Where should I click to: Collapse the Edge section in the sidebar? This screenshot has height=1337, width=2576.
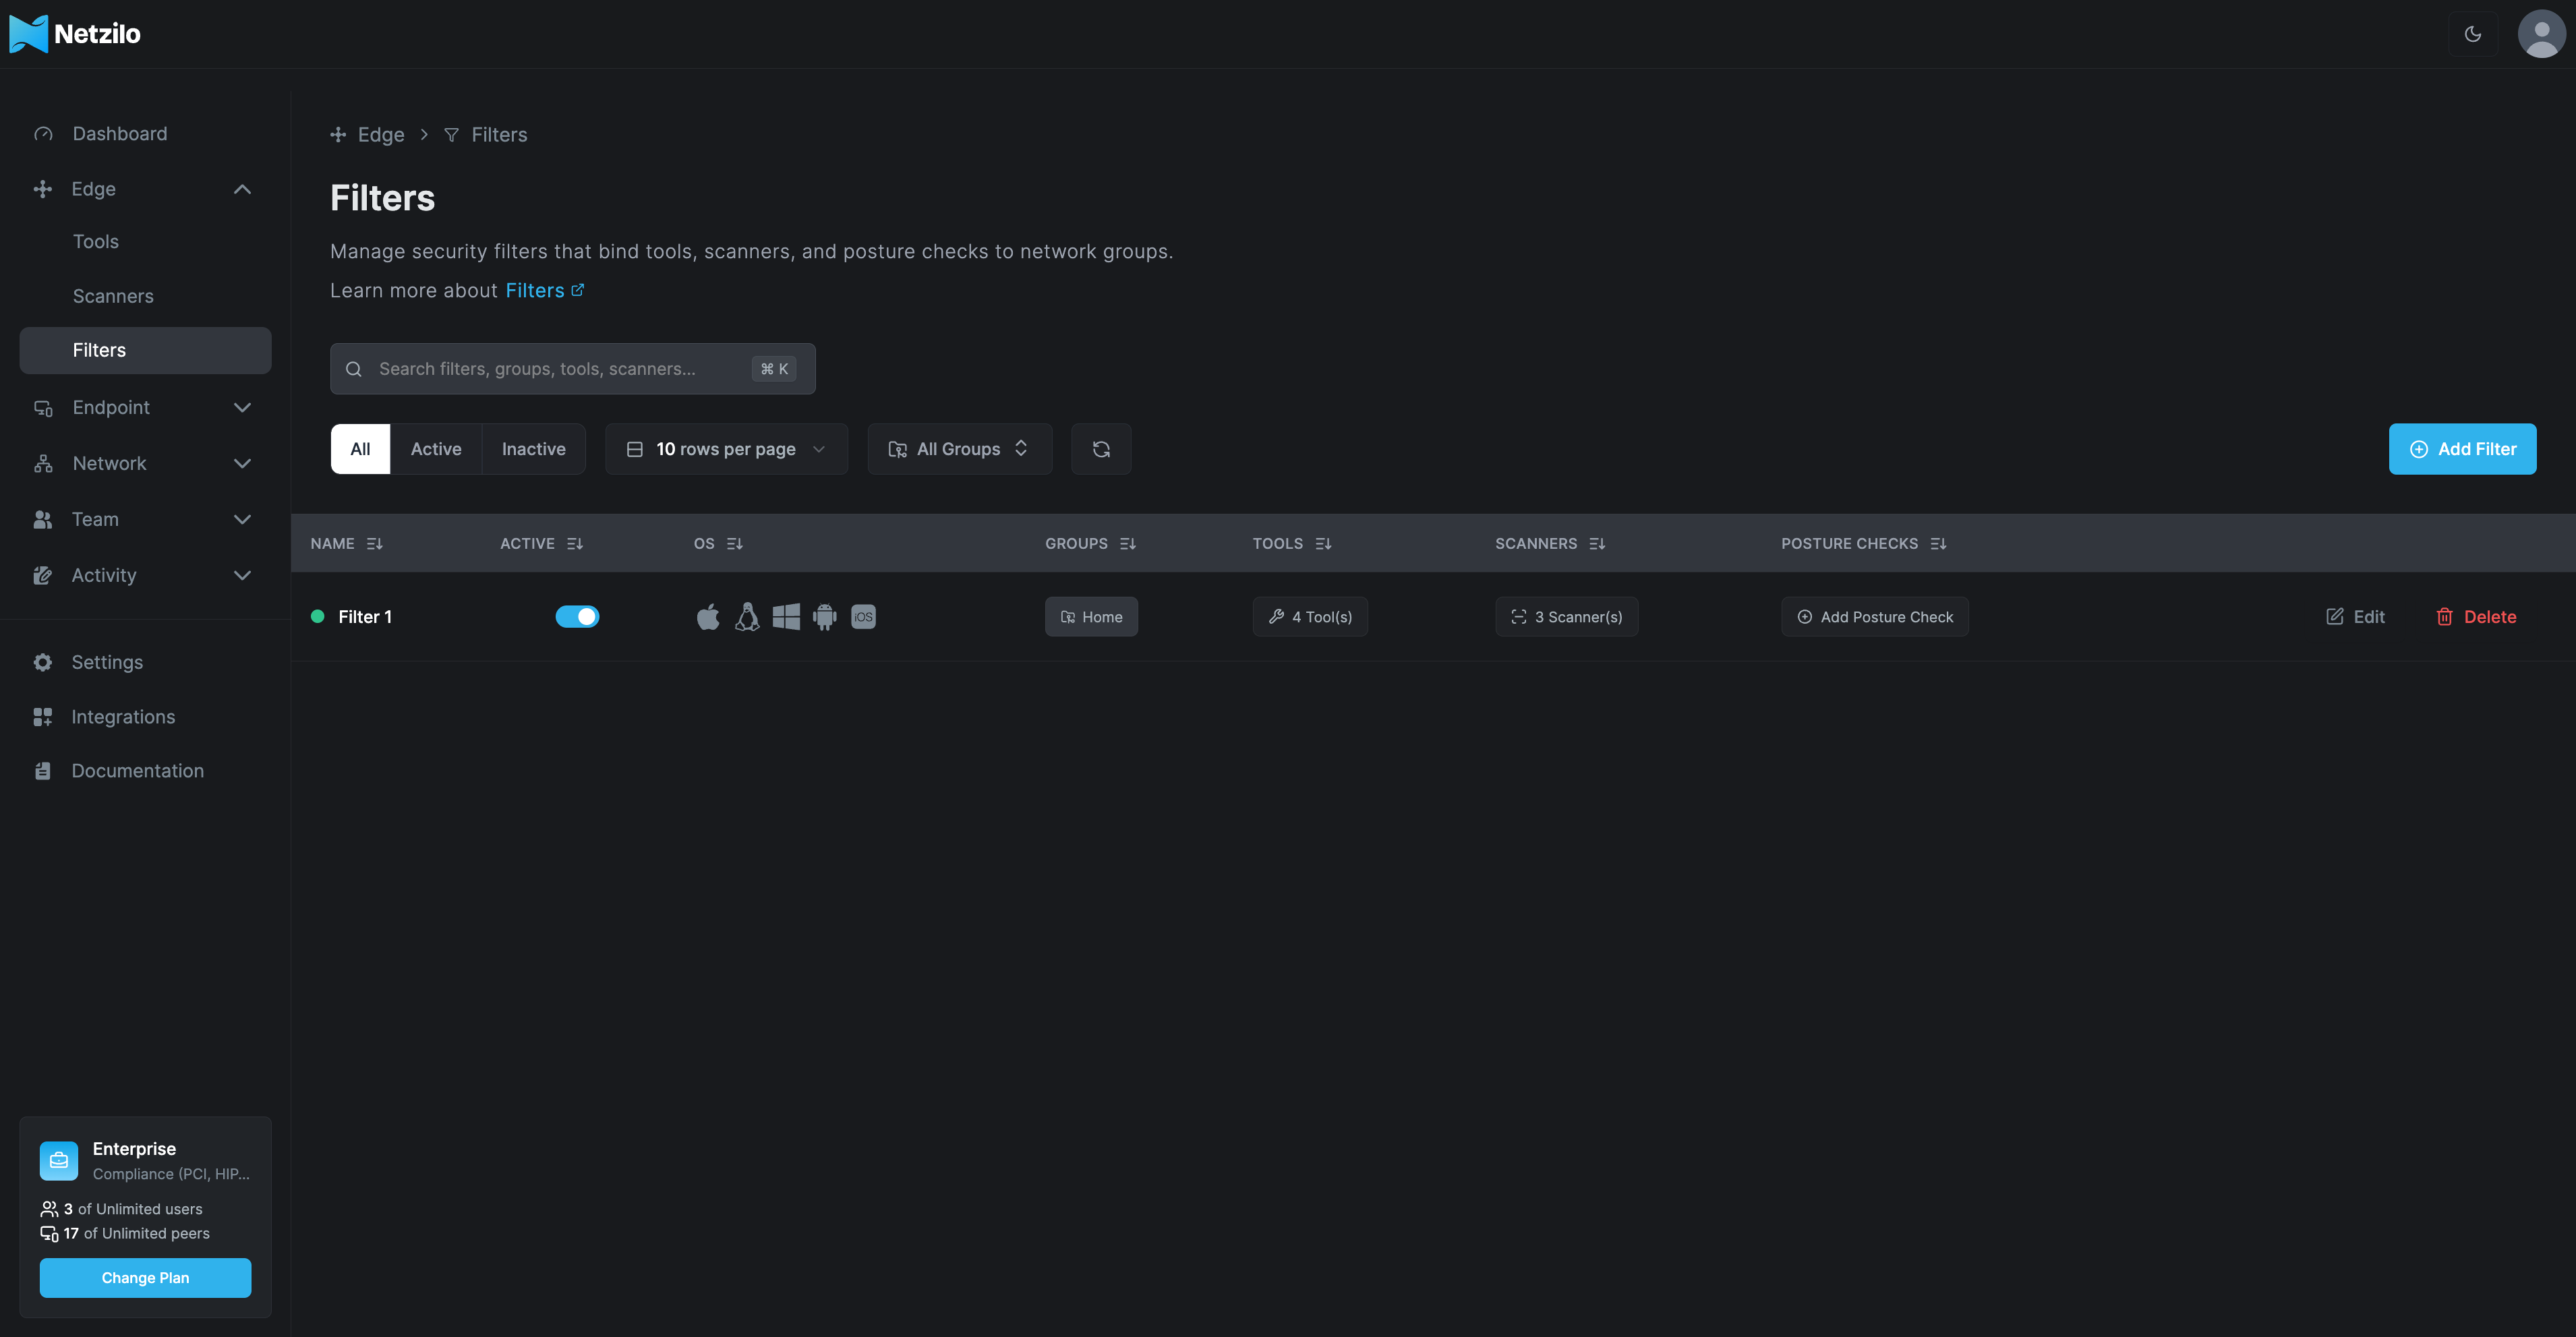pos(241,189)
